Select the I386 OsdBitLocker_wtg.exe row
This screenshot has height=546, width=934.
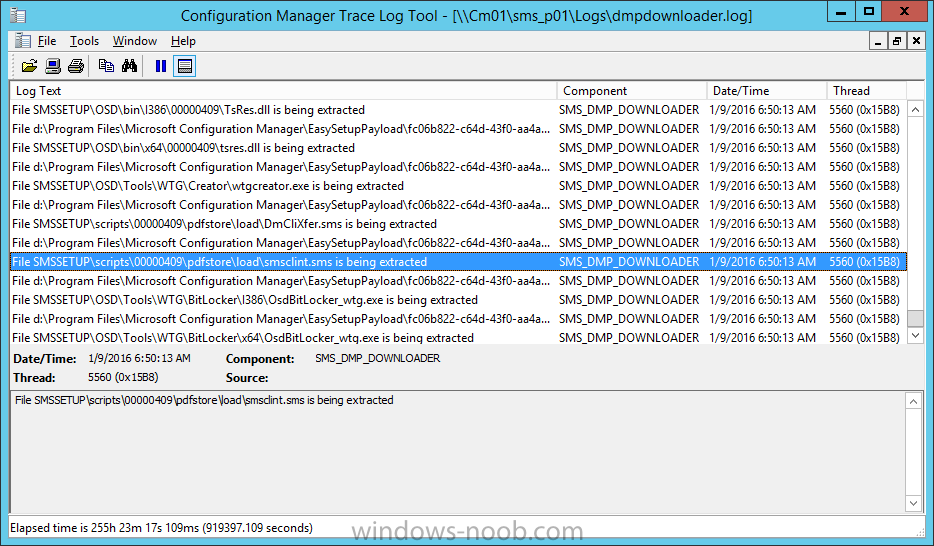coord(459,299)
